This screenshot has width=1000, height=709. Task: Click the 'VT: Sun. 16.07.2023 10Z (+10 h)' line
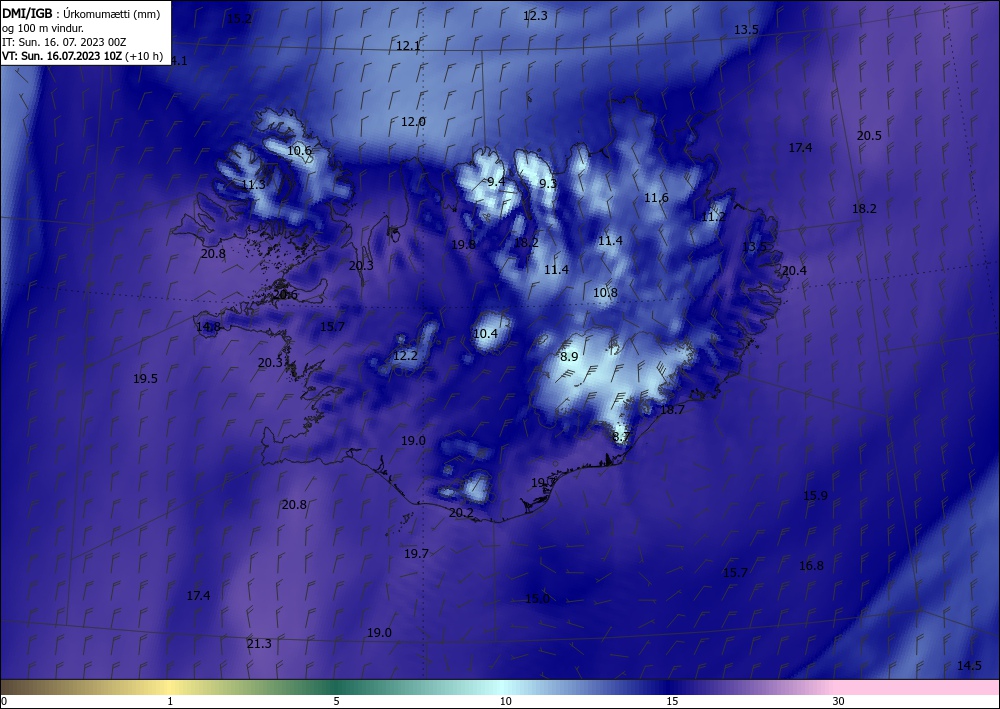[x=82, y=56]
